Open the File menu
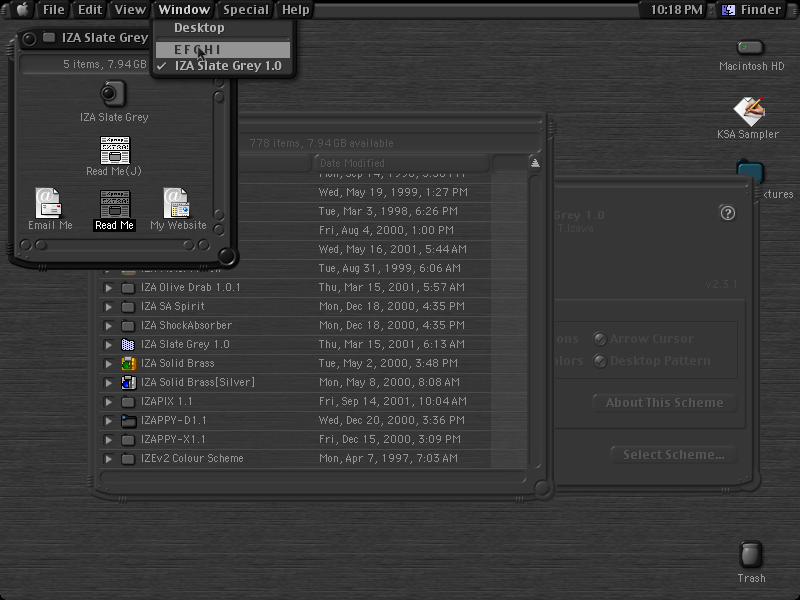Image resolution: width=800 pixels, height=600 pixels. [54, 9]
